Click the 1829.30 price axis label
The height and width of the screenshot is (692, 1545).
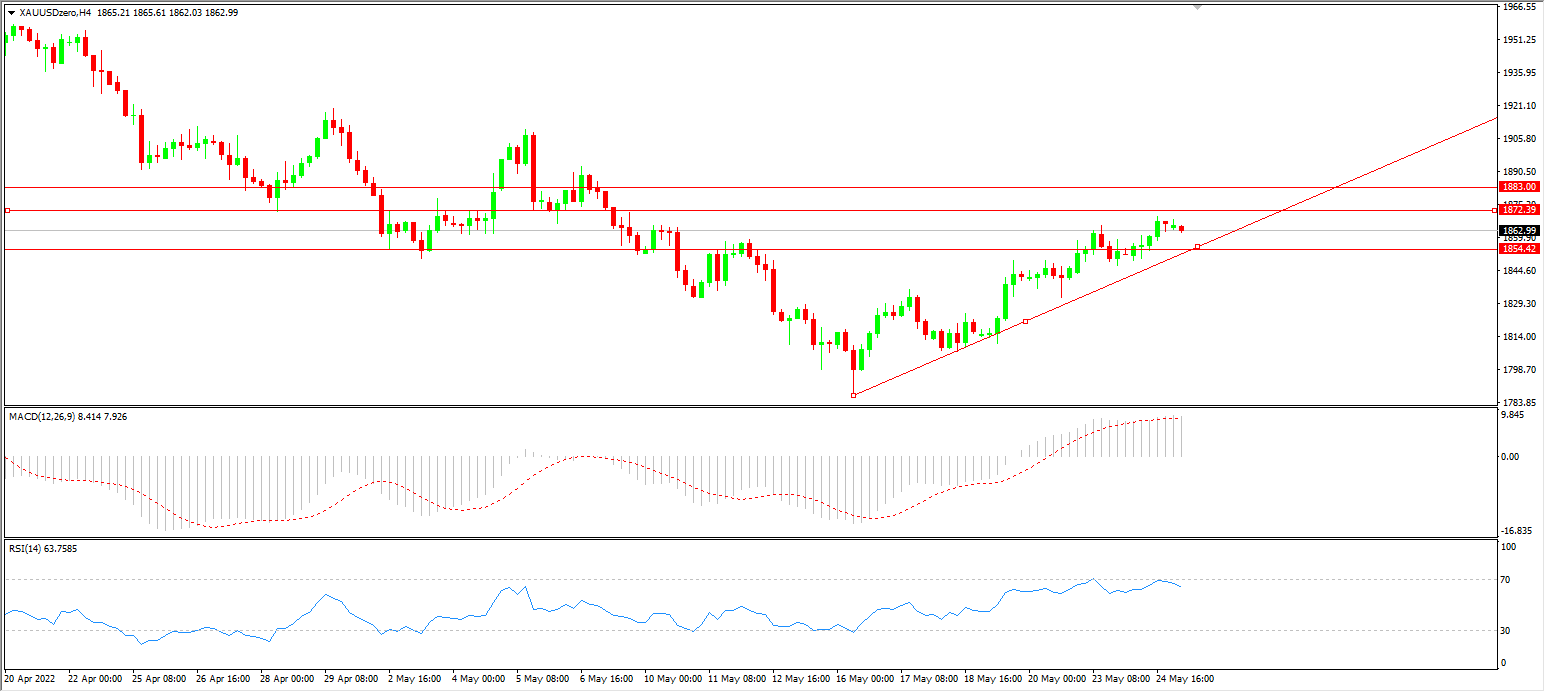1519,303
